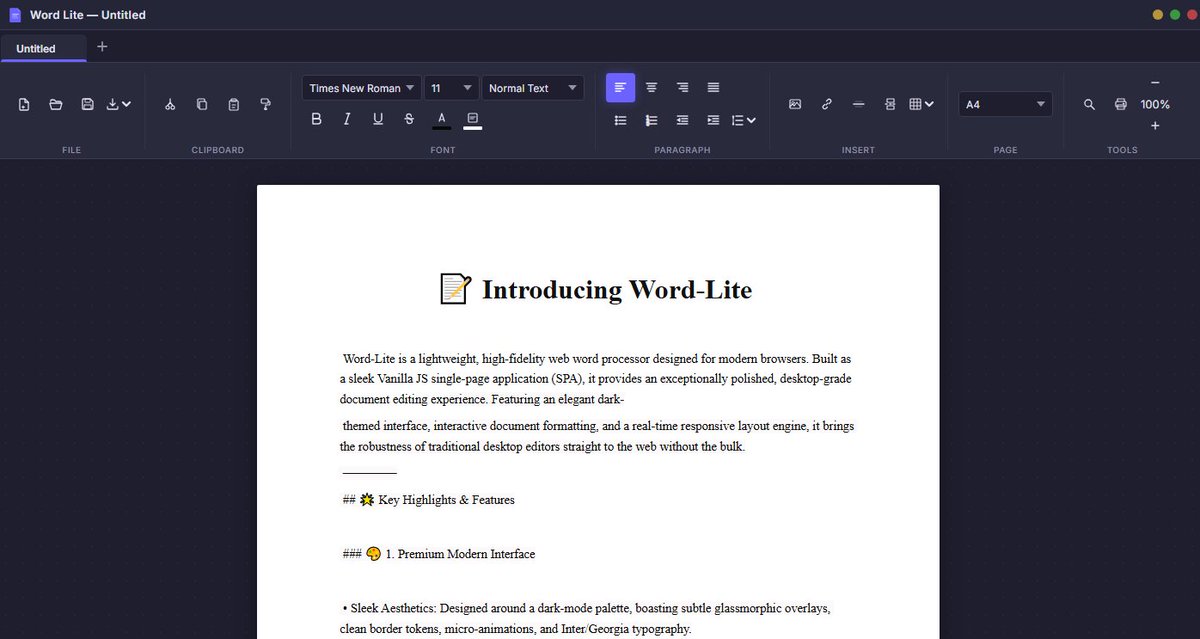Image resolution: width=1200 pixels, height=639 pixels.
Task: Click the 1. Premium Modern Interface line
Action: tap(438, 553)
